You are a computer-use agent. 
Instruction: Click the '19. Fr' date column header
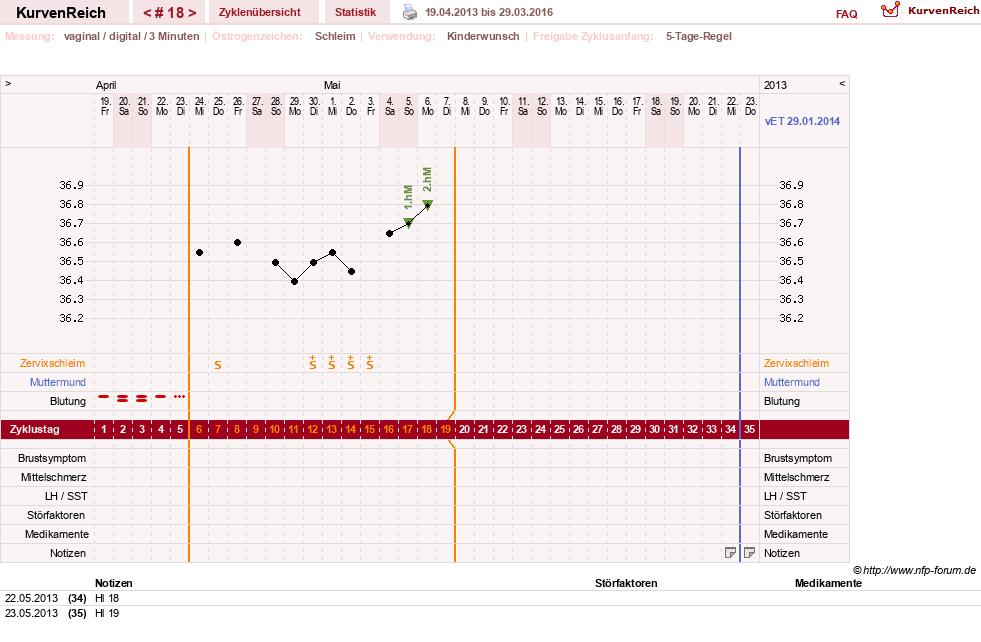[x=104, y=106]
